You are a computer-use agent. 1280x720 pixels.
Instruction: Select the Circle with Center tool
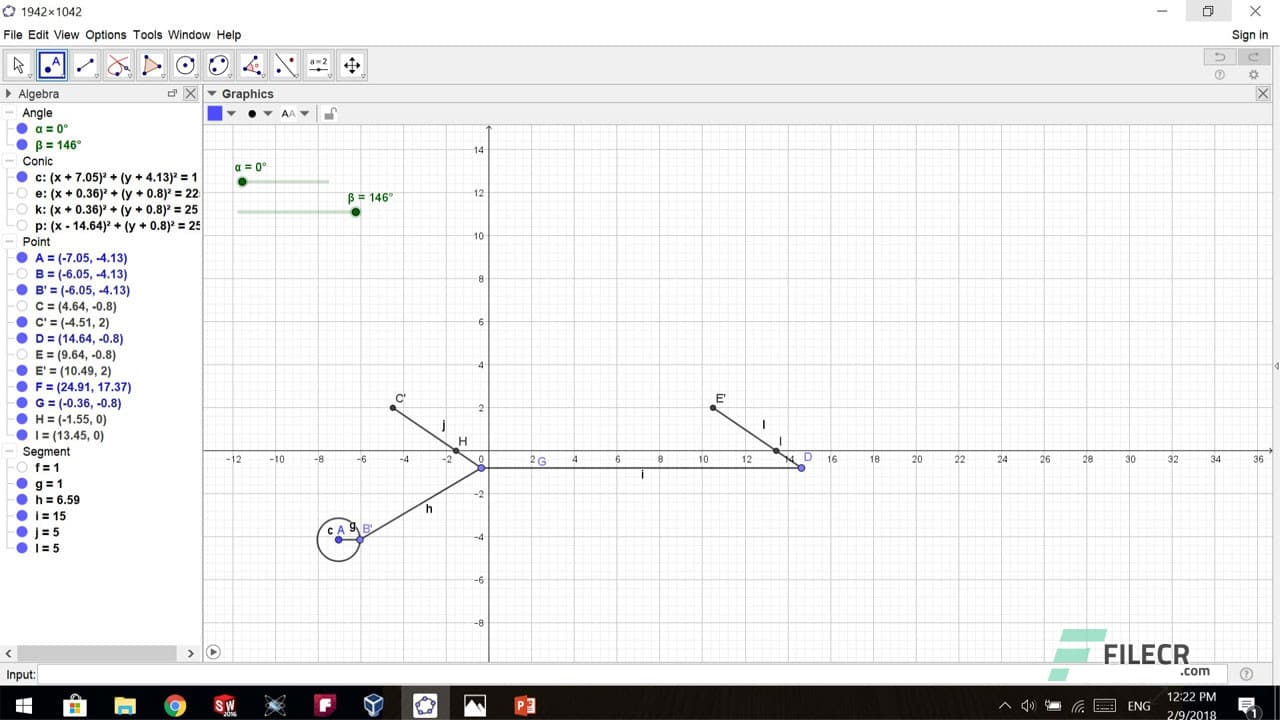coord(186,64)
